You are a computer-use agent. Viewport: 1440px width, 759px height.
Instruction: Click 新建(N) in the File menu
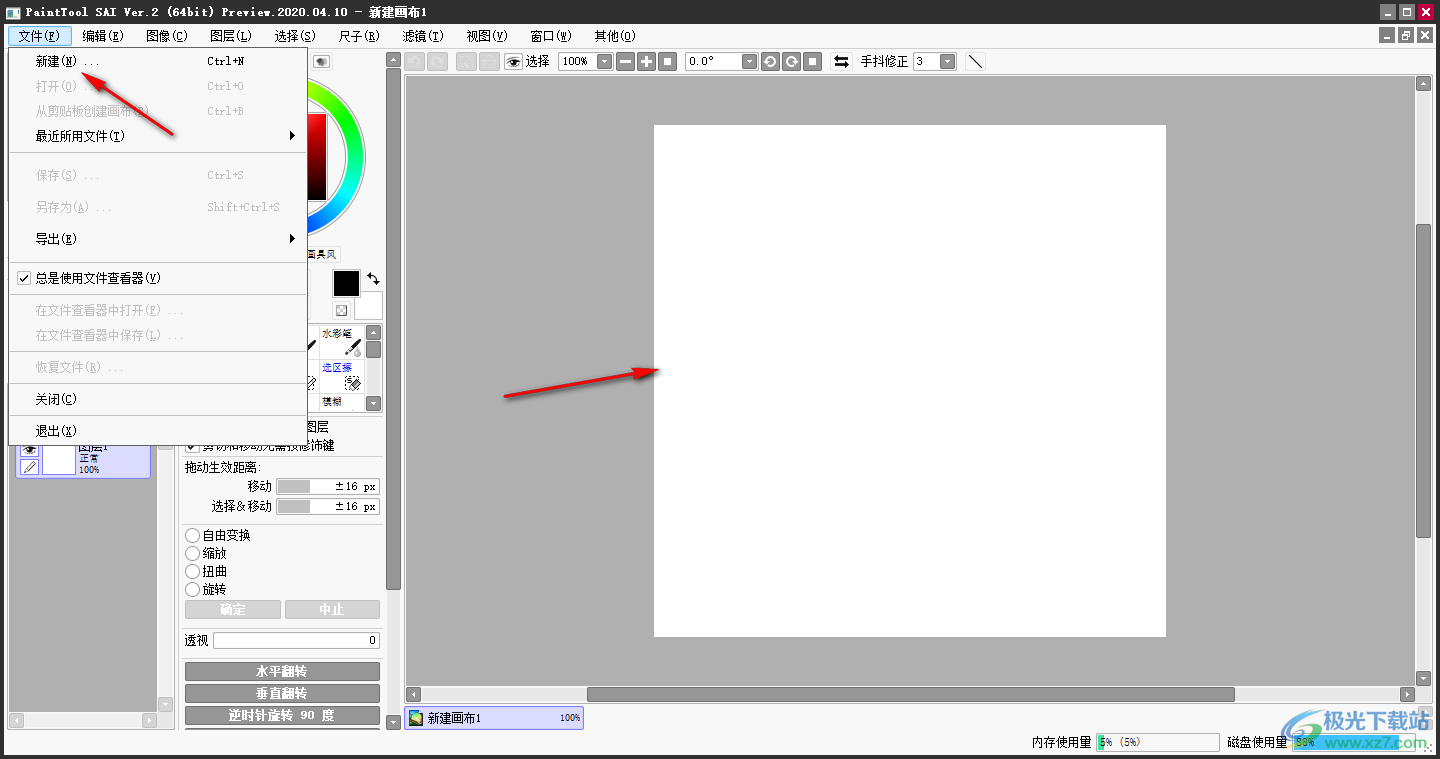tap(158, 61)
